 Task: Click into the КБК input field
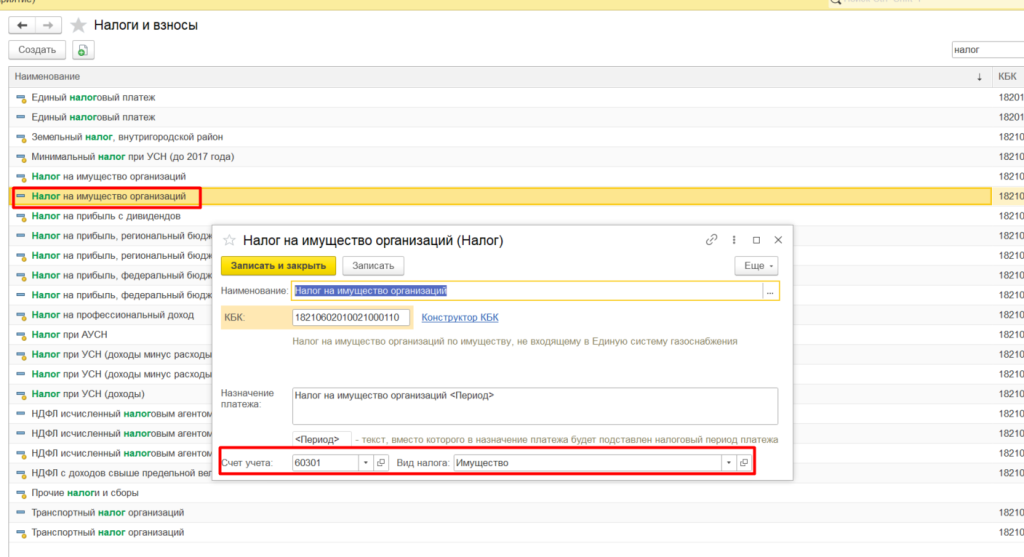click(x=350, y=318)
